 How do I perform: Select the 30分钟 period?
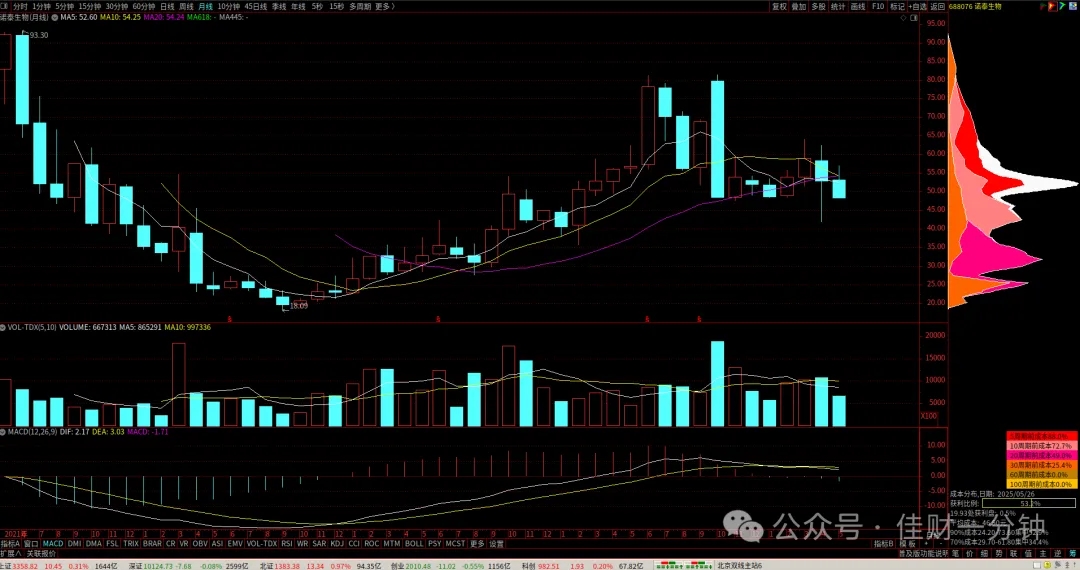pyautogui.click(x=116, y=6)
